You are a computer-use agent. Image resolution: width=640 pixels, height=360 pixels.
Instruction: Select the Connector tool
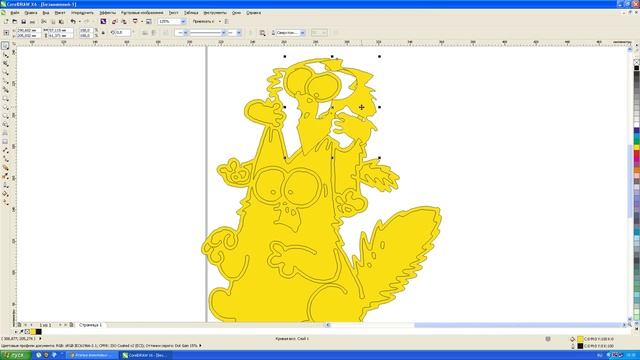5,159
